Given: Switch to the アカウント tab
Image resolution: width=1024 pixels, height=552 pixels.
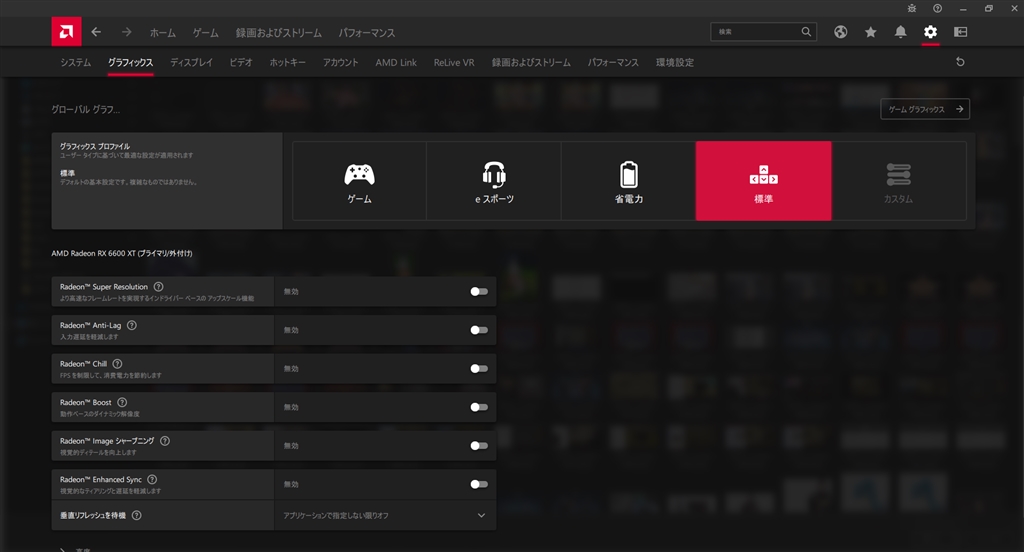Looking at the screenshot, I should click(x=340, y=62).
